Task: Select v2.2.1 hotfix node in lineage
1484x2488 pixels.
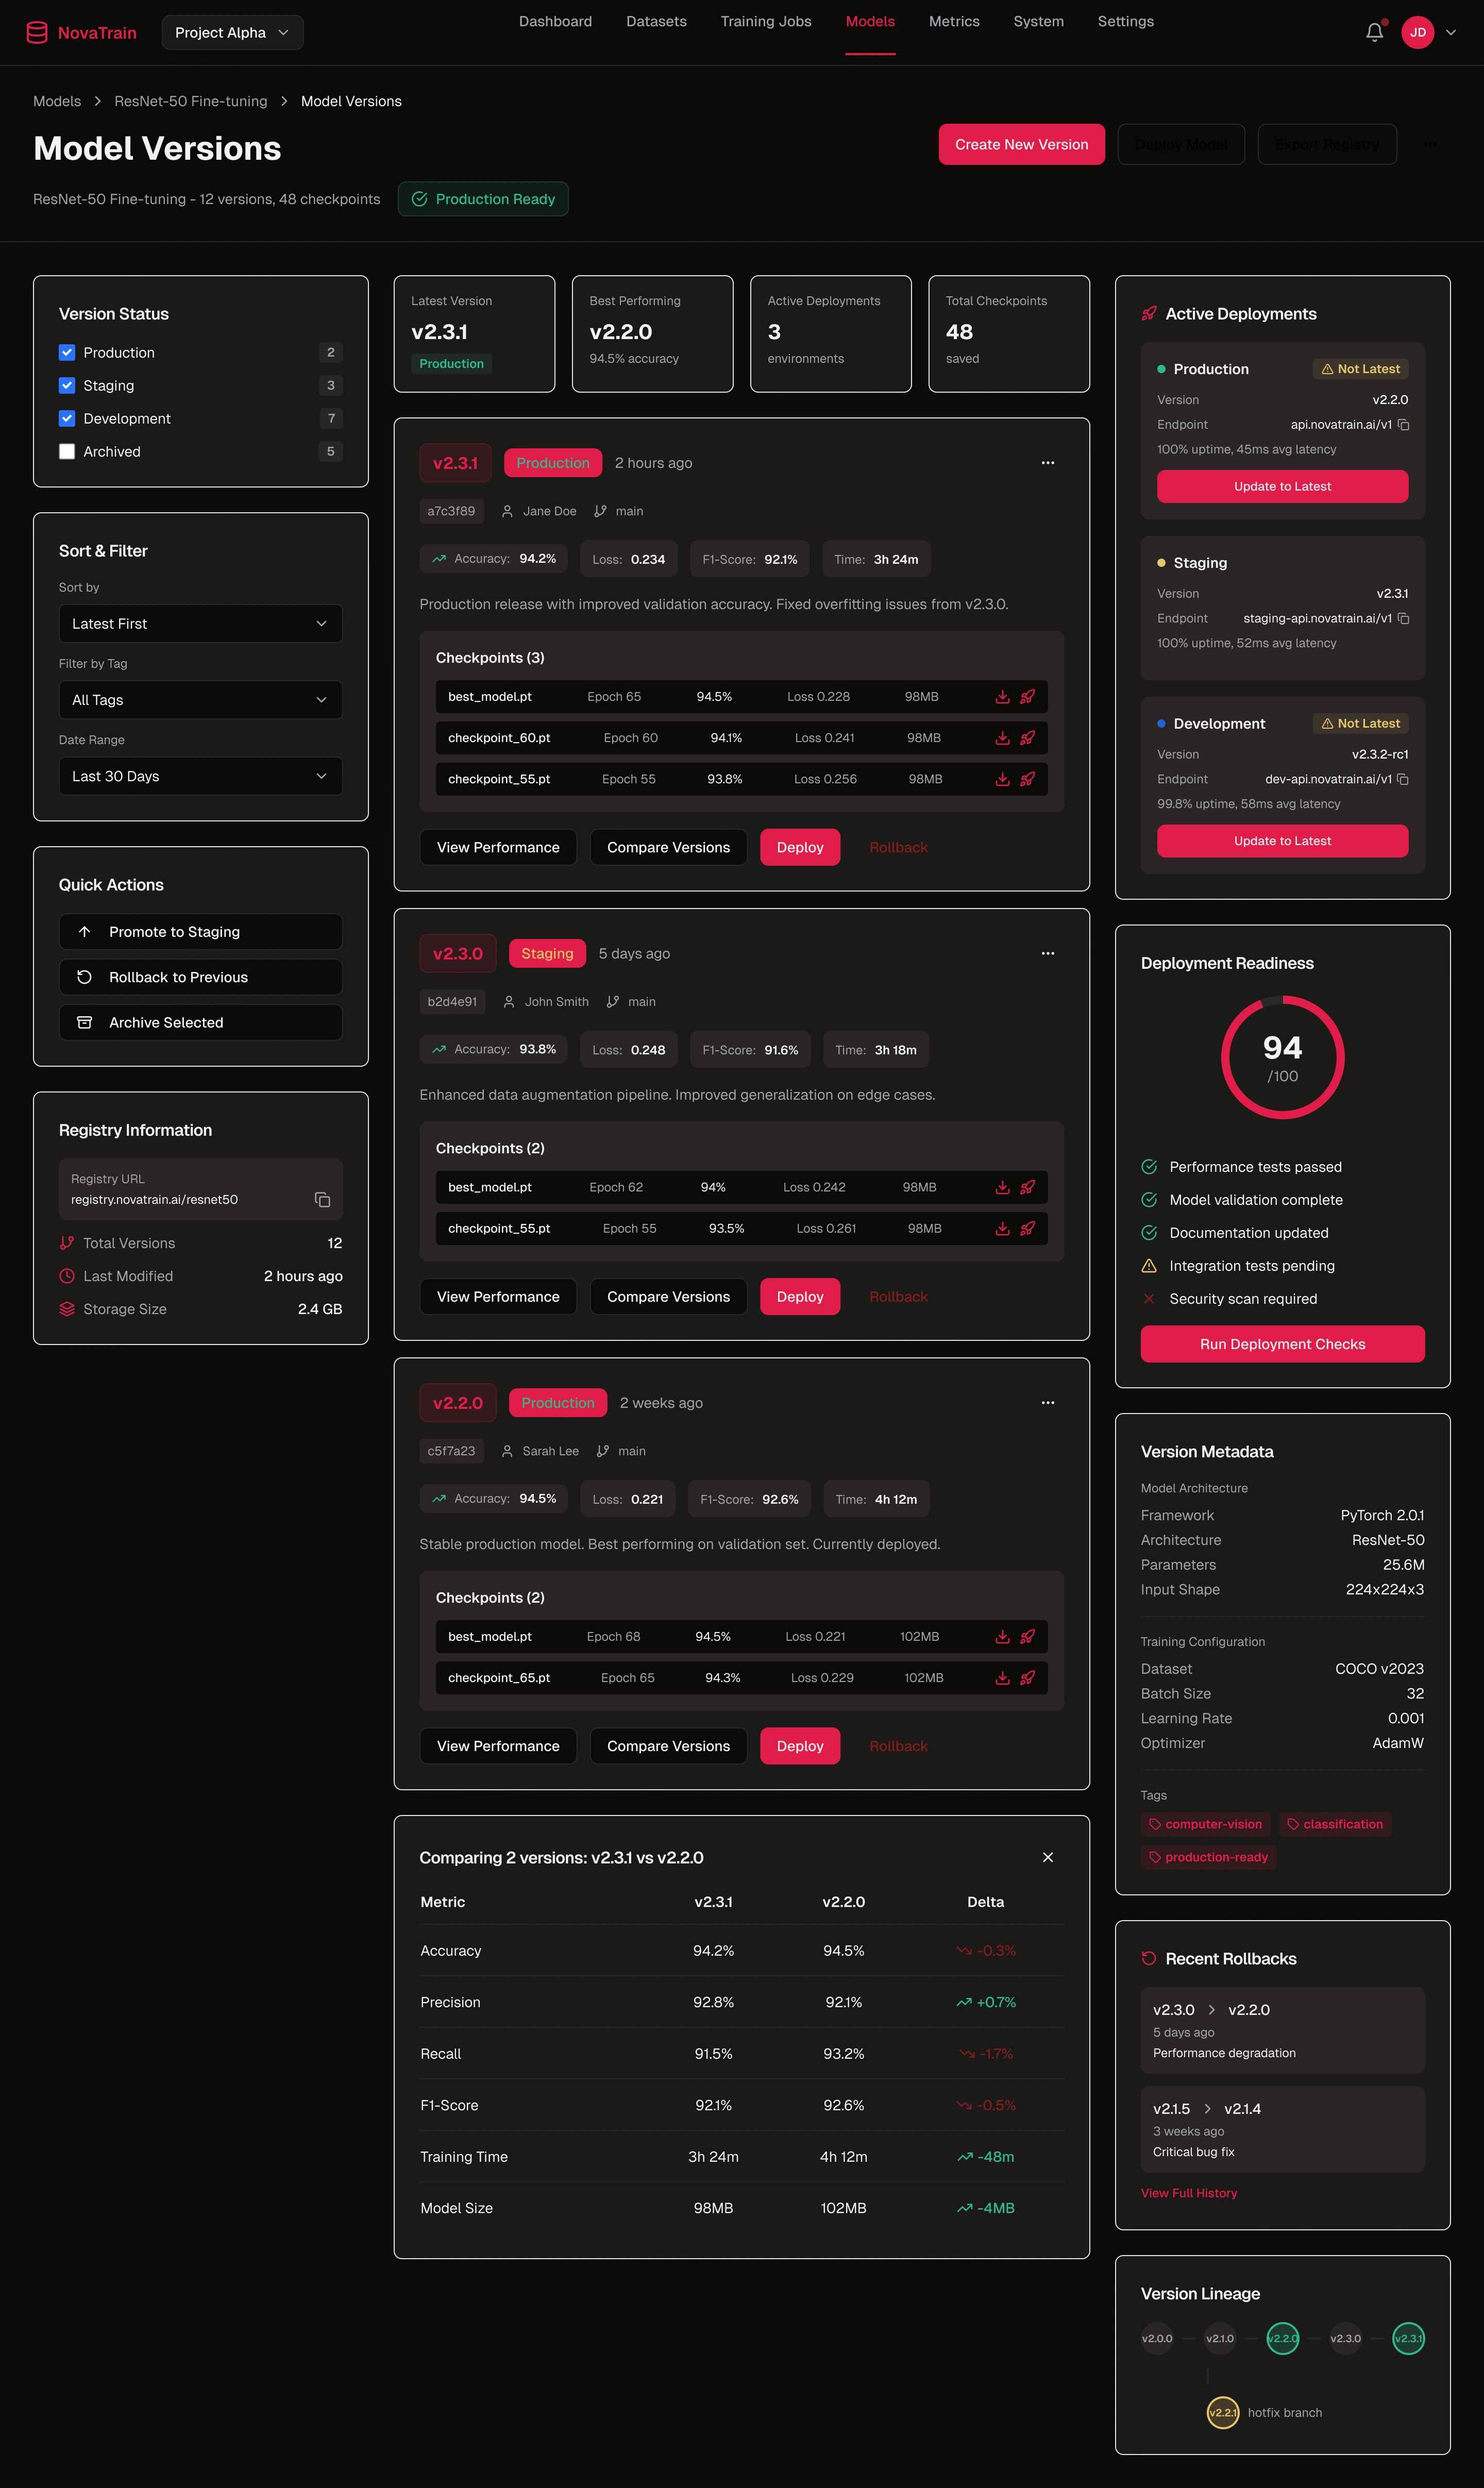Action: (1222, 2412)
